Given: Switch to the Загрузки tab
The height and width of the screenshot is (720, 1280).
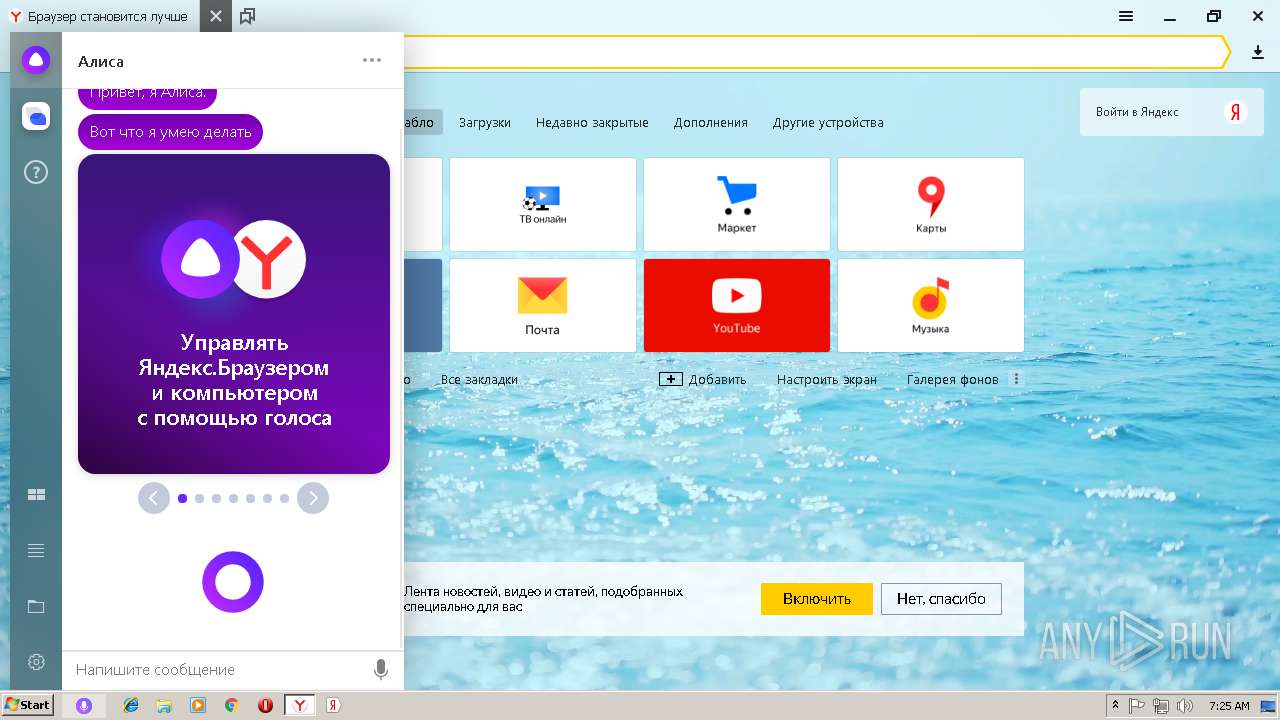Looking at the screenshot, I should point(485,122).
